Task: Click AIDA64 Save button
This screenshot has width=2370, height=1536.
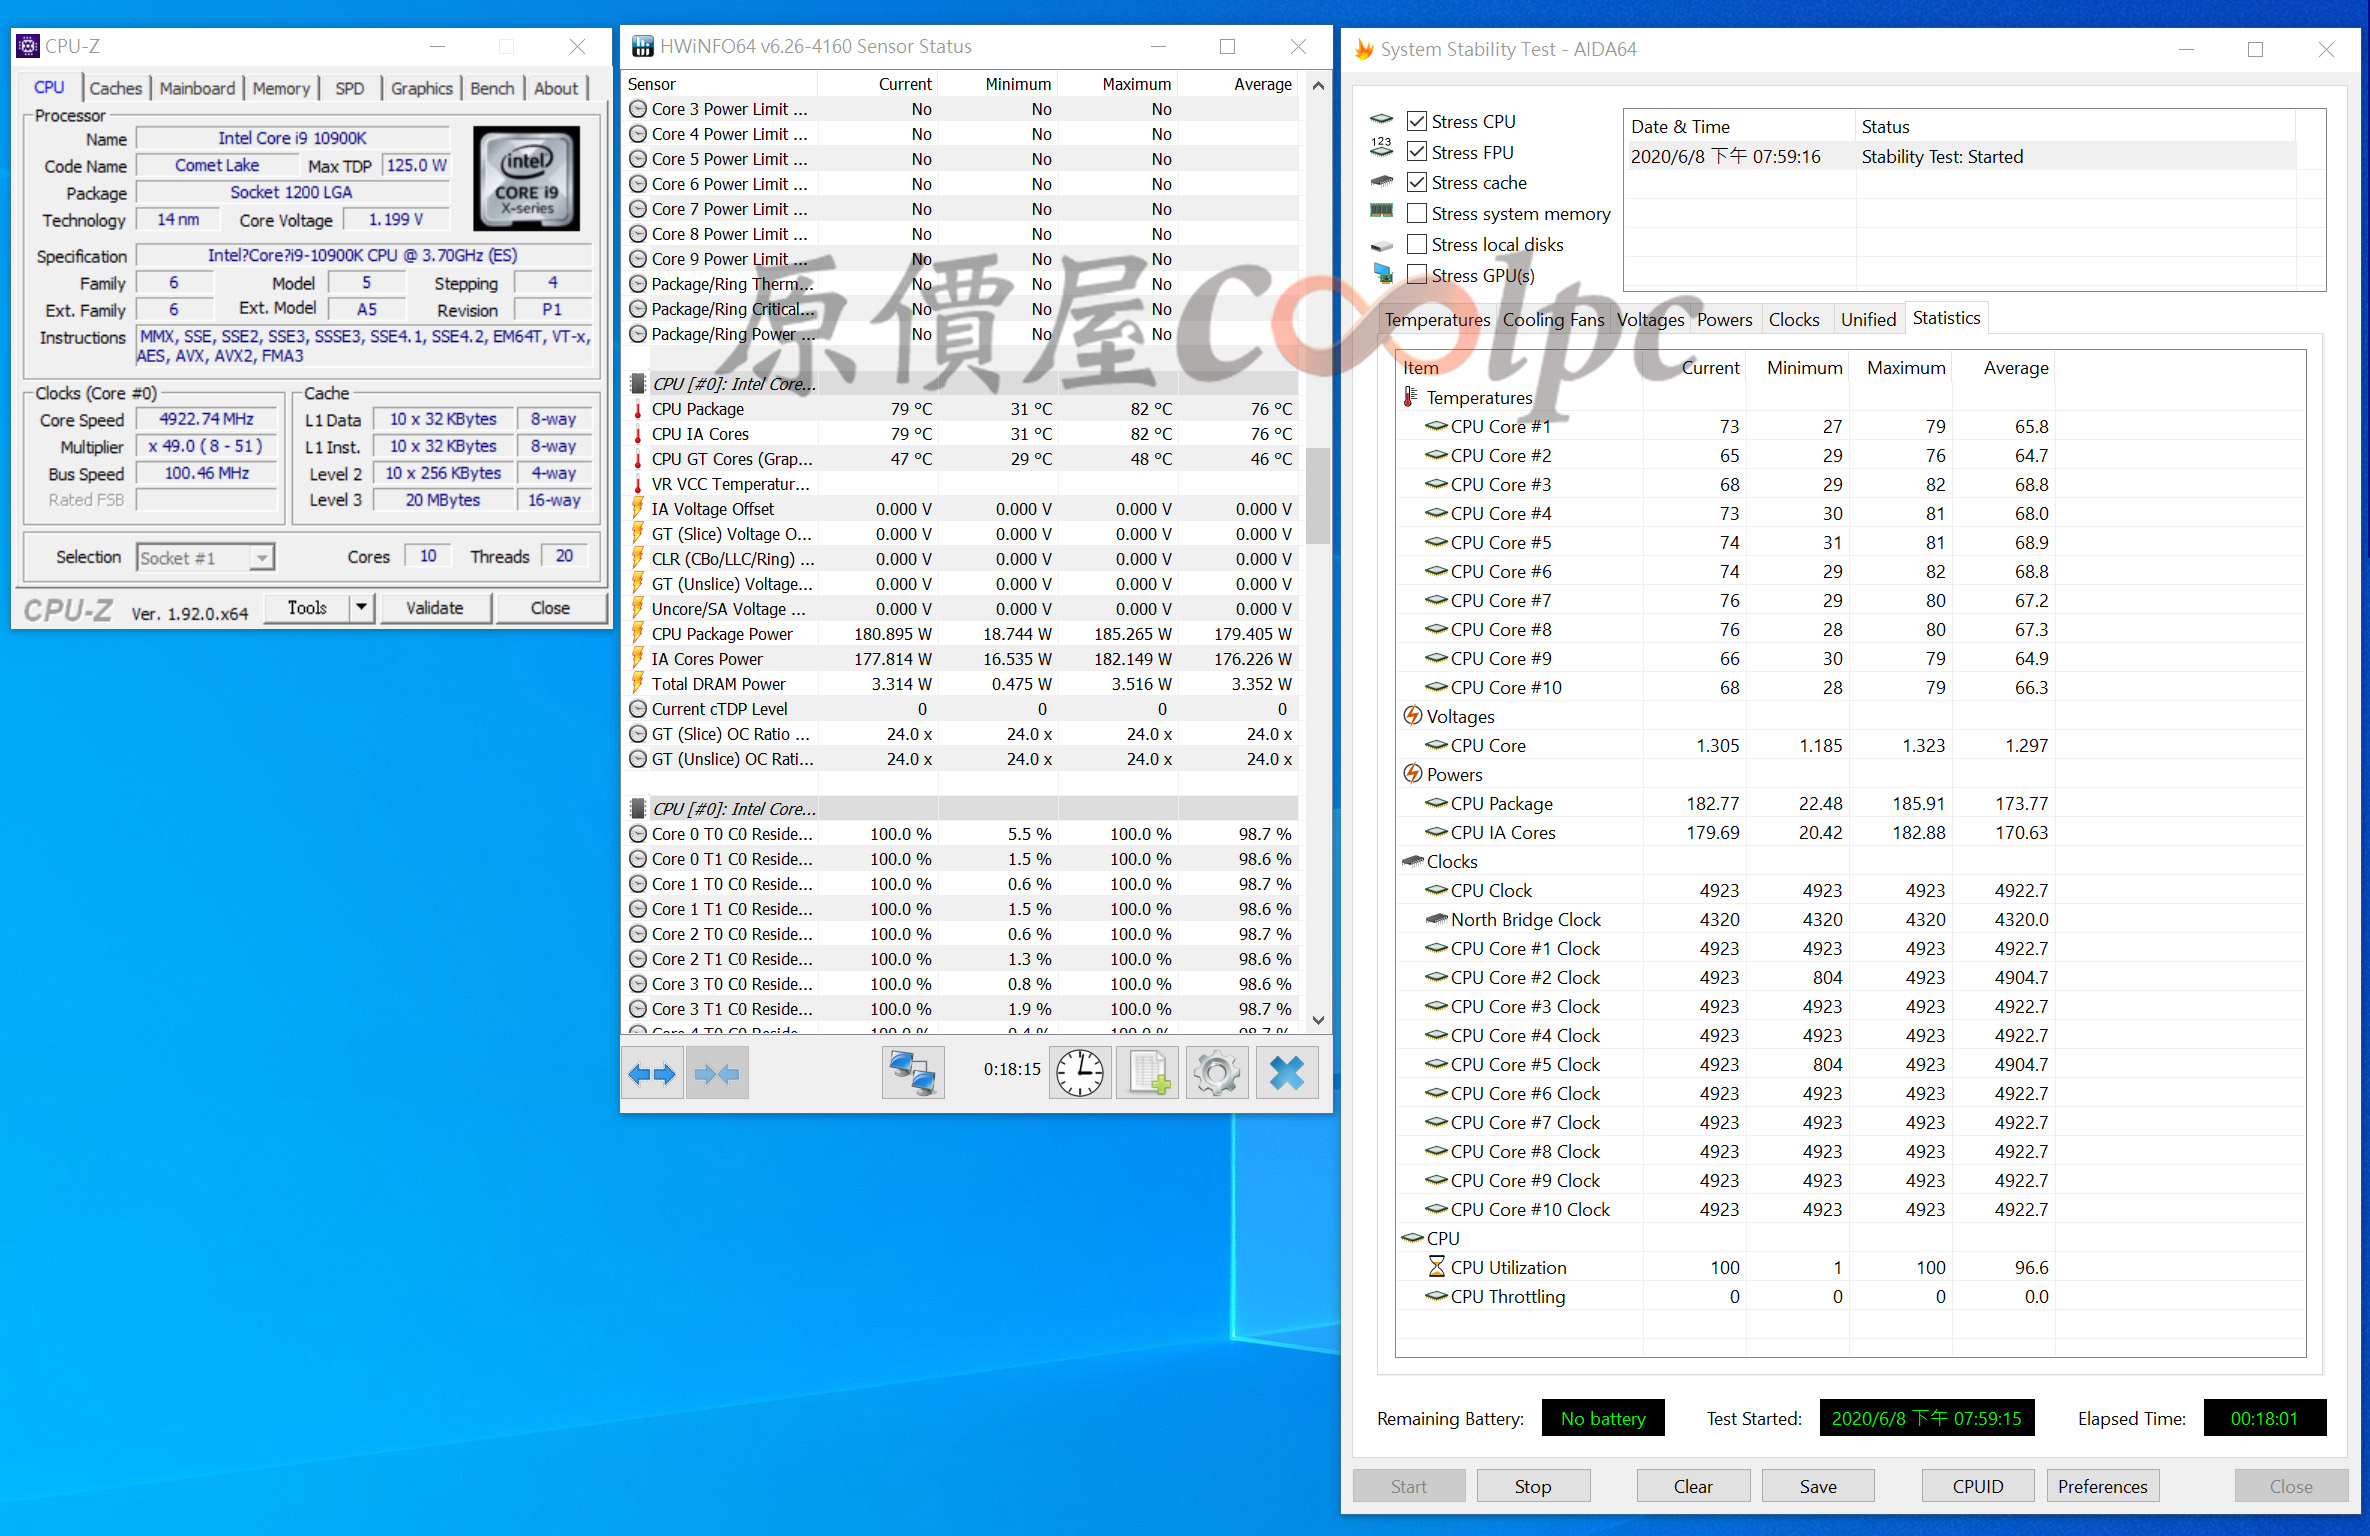Action: pyautogui.click(x=1817, y=1486)
